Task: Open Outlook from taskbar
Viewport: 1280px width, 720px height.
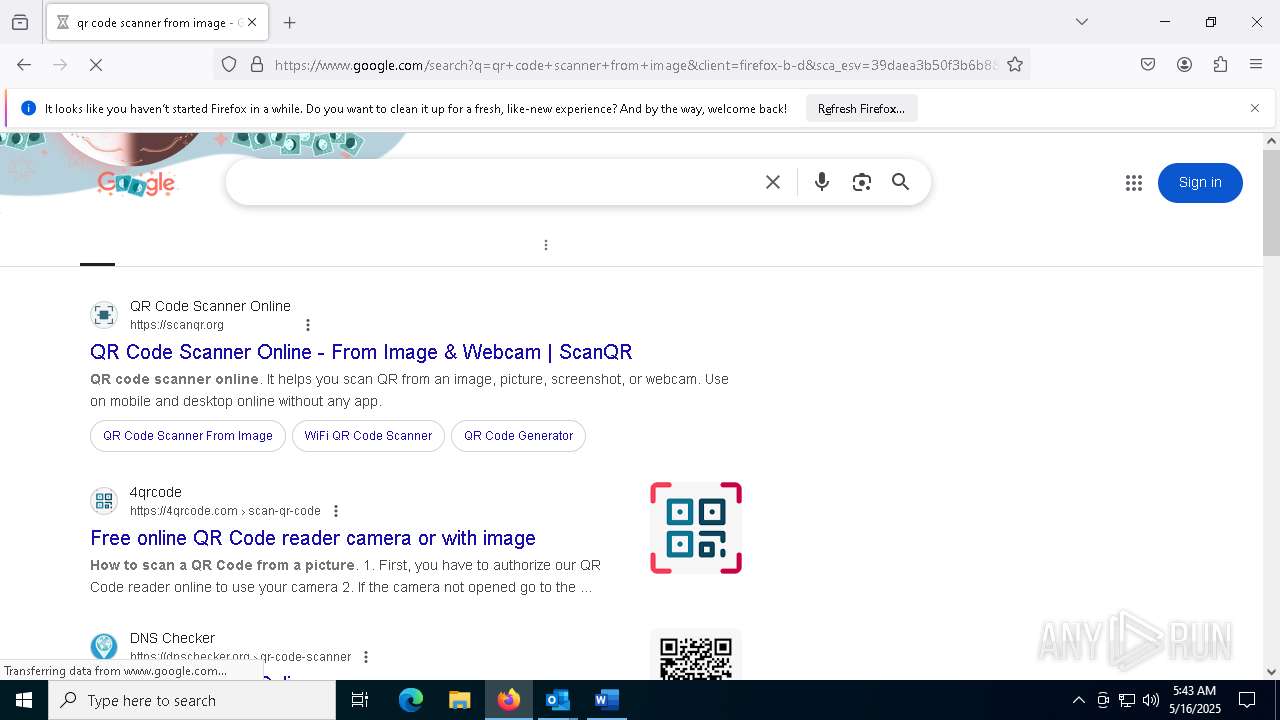Action: [557, 700]
